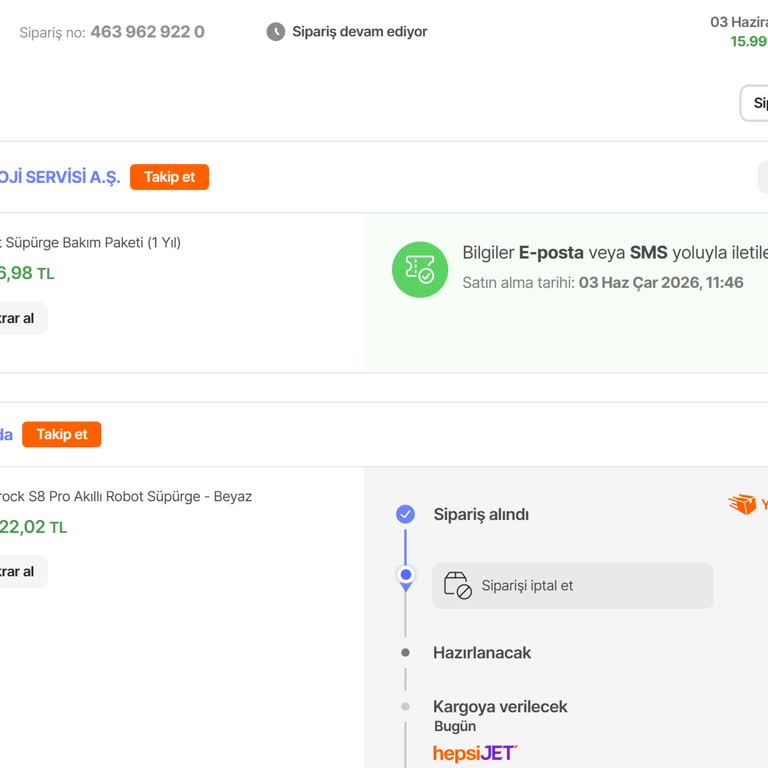Click the blue checkmark for Sipariş alındı
This screenshot has width=768, height=768.
click(405, 514)
